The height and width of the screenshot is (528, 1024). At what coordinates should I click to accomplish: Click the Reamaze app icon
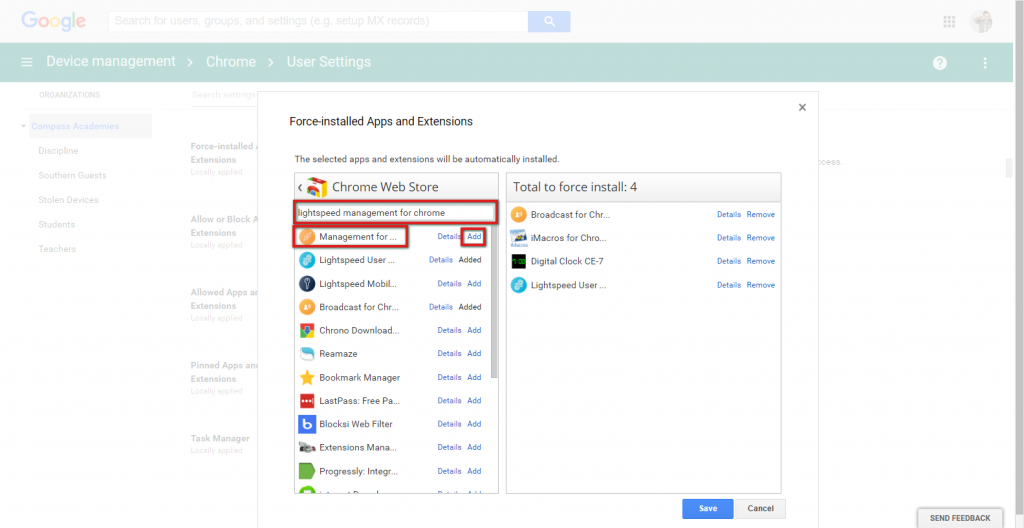(307, 354)
